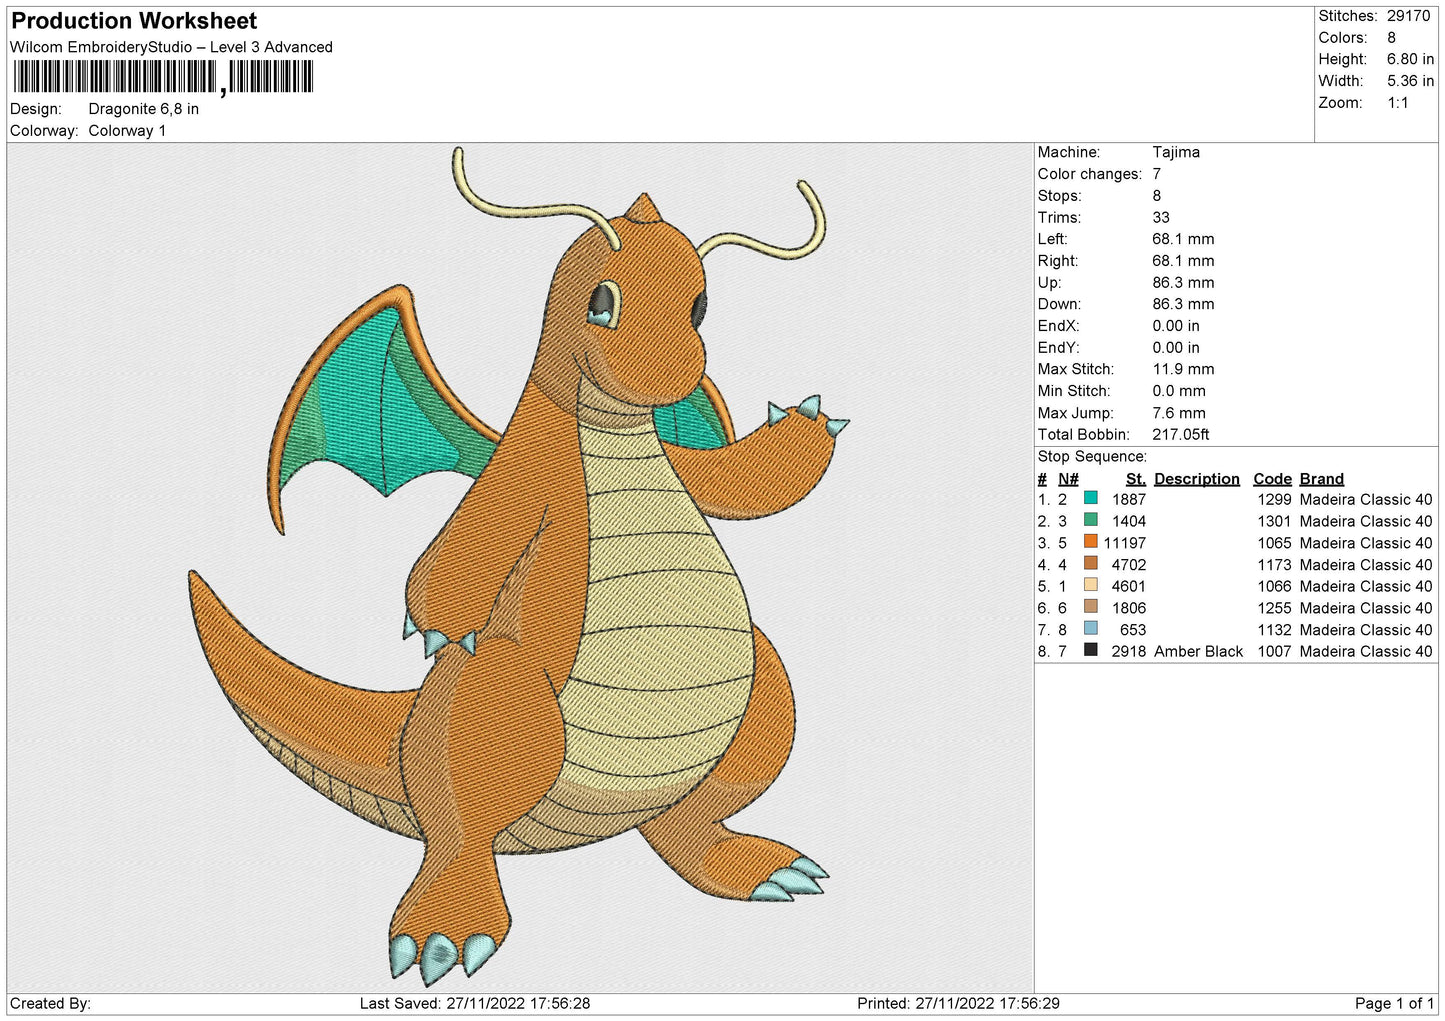Select the cream swatch for code 1066

(1090, 585)
